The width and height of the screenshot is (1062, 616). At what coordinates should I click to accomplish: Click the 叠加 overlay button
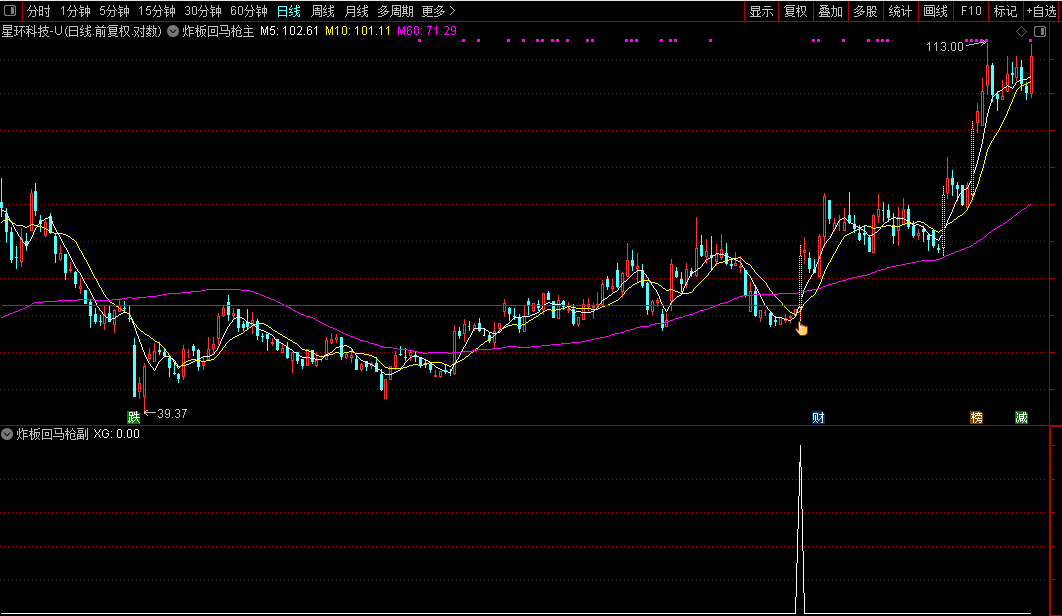830,12
